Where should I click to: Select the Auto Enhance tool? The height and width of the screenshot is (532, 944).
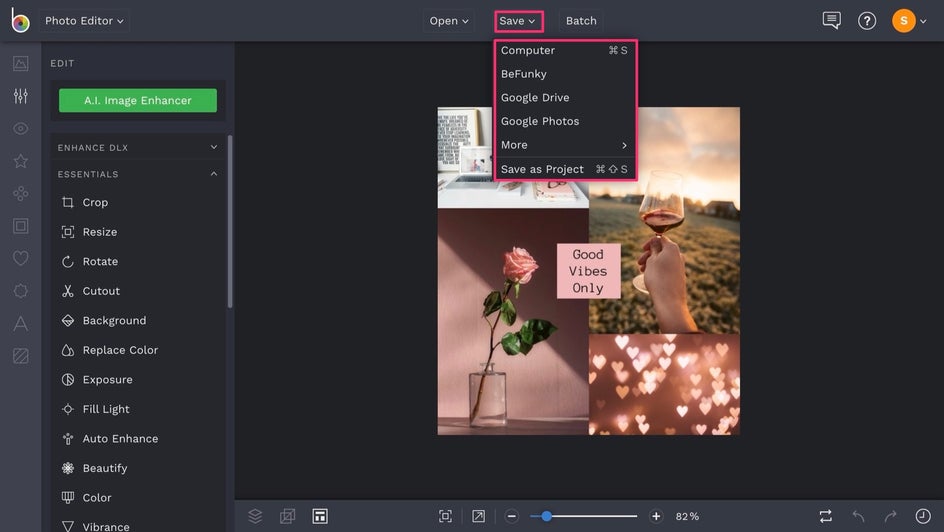(138, 438)
